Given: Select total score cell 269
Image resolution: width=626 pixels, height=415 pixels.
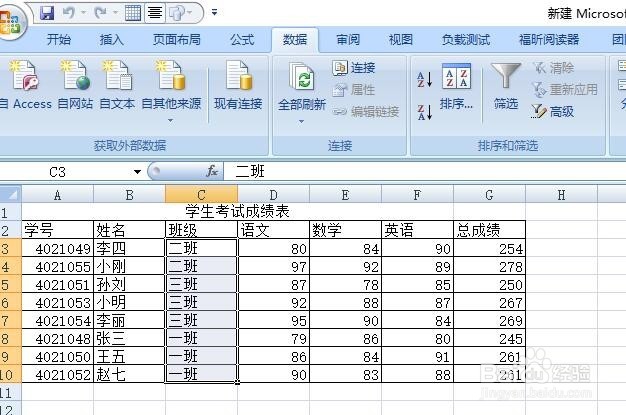Looking at the screenshot, I should tap(489, 320).
